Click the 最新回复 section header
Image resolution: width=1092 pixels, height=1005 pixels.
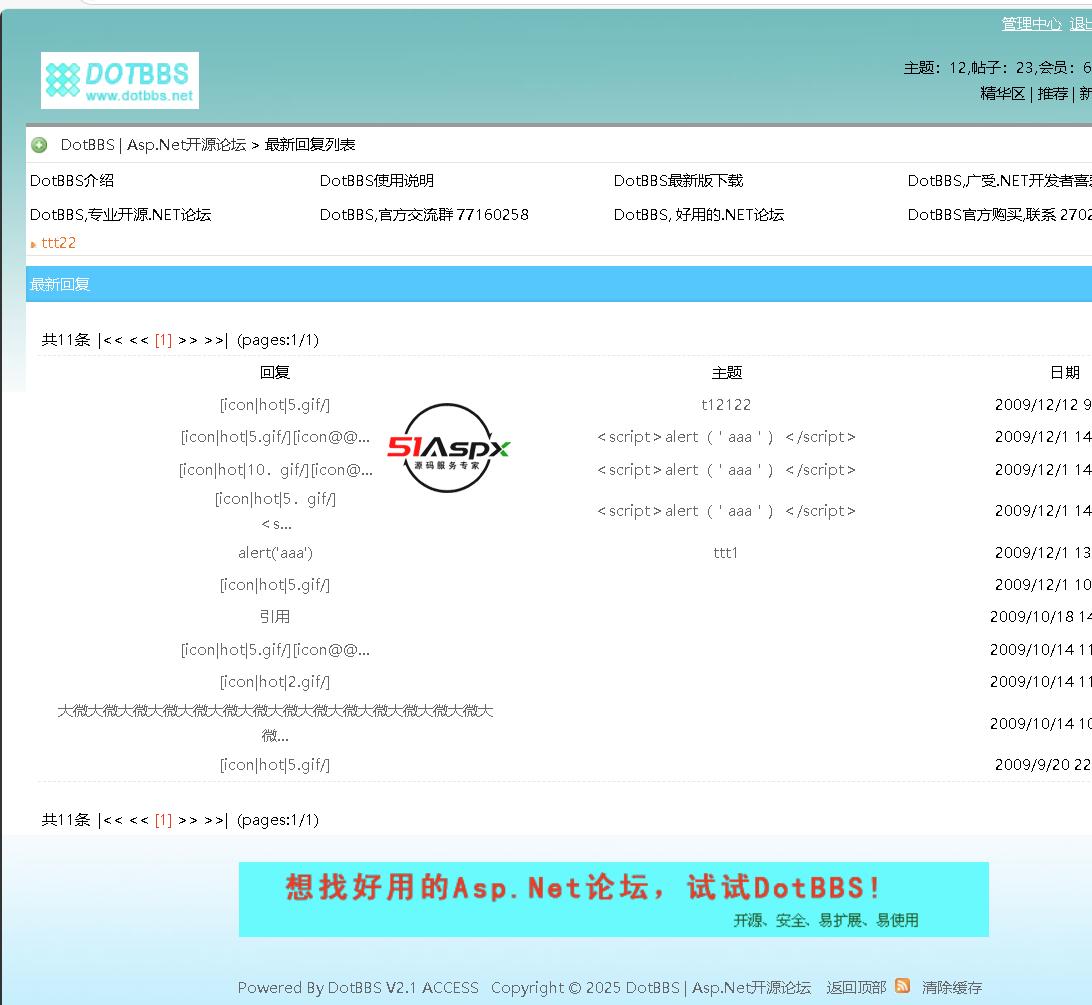(60, 284)
